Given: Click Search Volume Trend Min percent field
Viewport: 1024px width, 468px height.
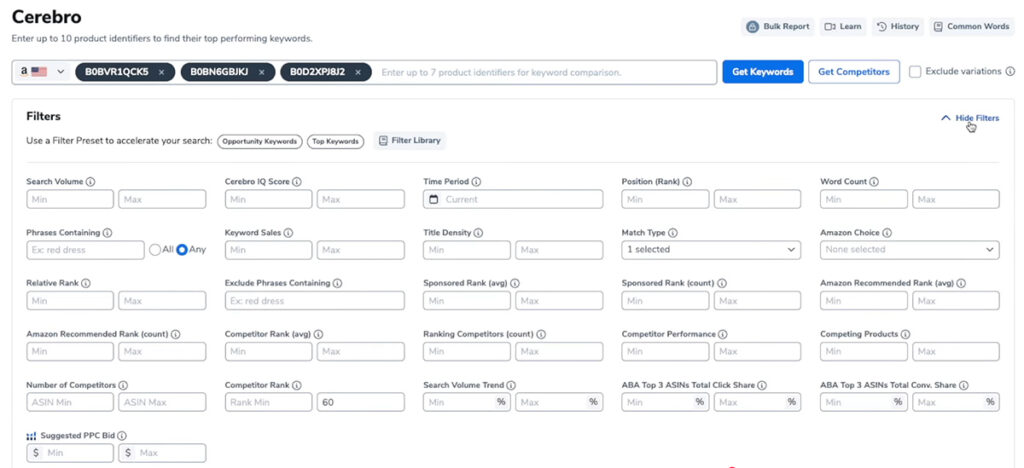Looking at the screenshot, I should pos(467,403).
